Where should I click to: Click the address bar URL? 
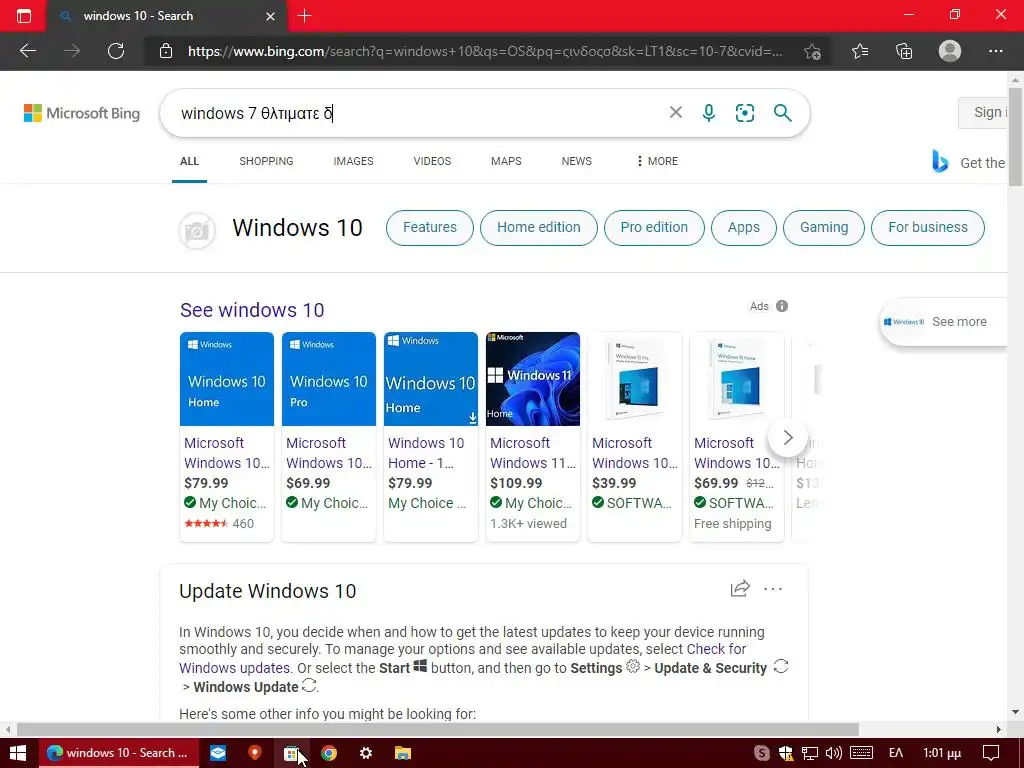tap(485, 51)
